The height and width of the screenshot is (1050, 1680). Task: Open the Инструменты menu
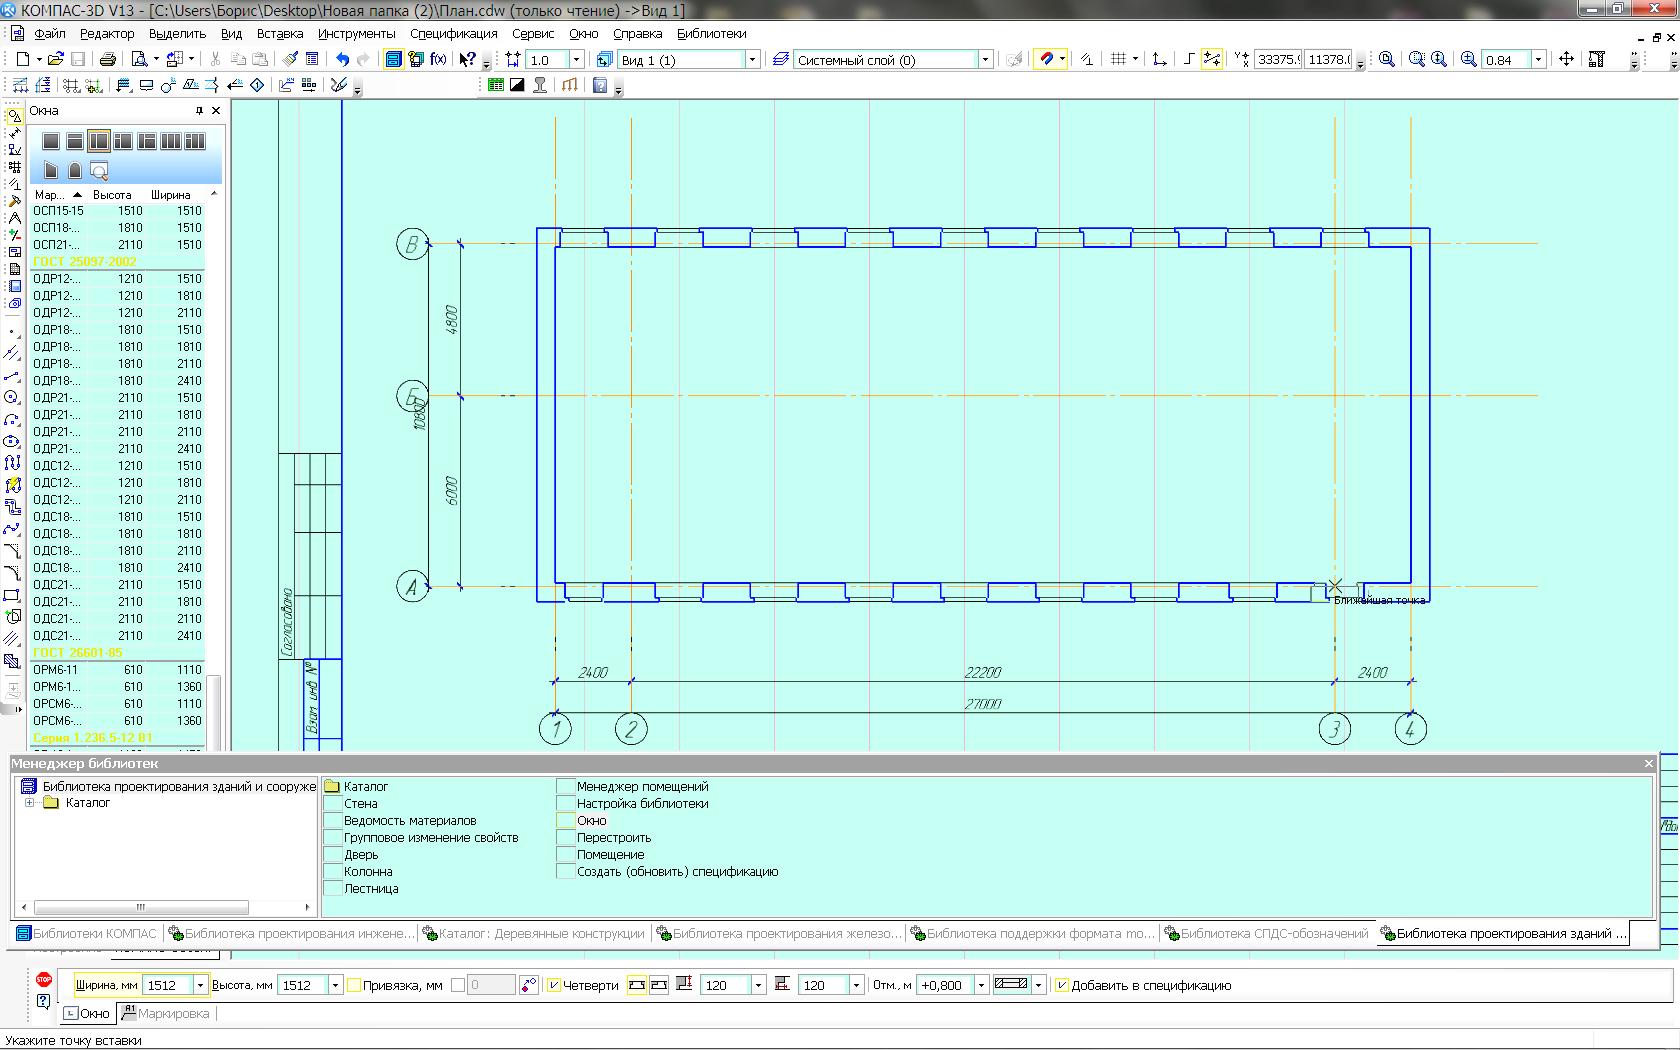pos(356,33)
